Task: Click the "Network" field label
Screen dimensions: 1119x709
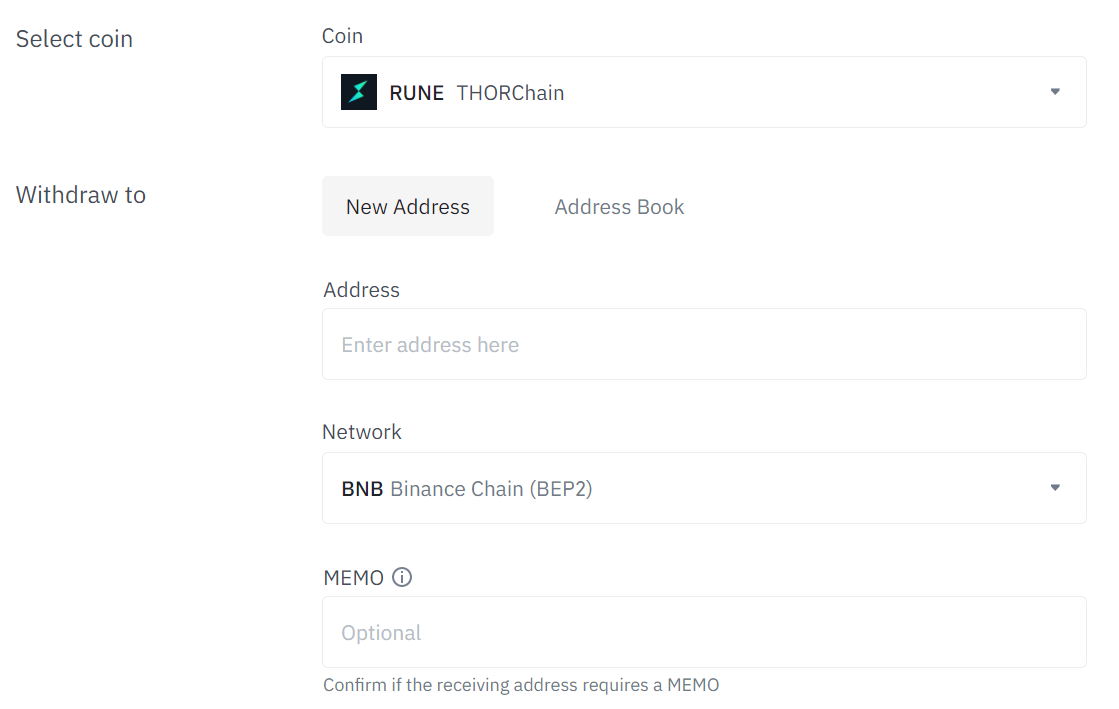Action: coord(361,432)
